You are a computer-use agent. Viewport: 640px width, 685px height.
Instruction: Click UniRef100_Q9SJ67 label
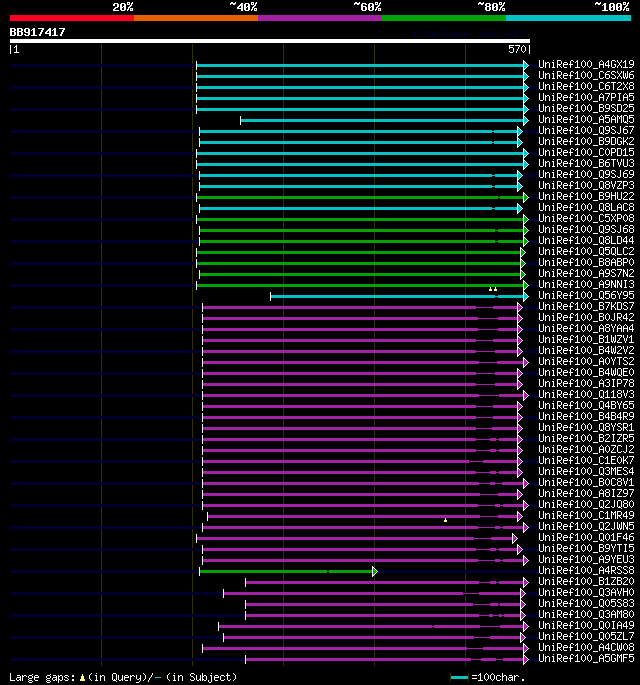coord(586,130)
